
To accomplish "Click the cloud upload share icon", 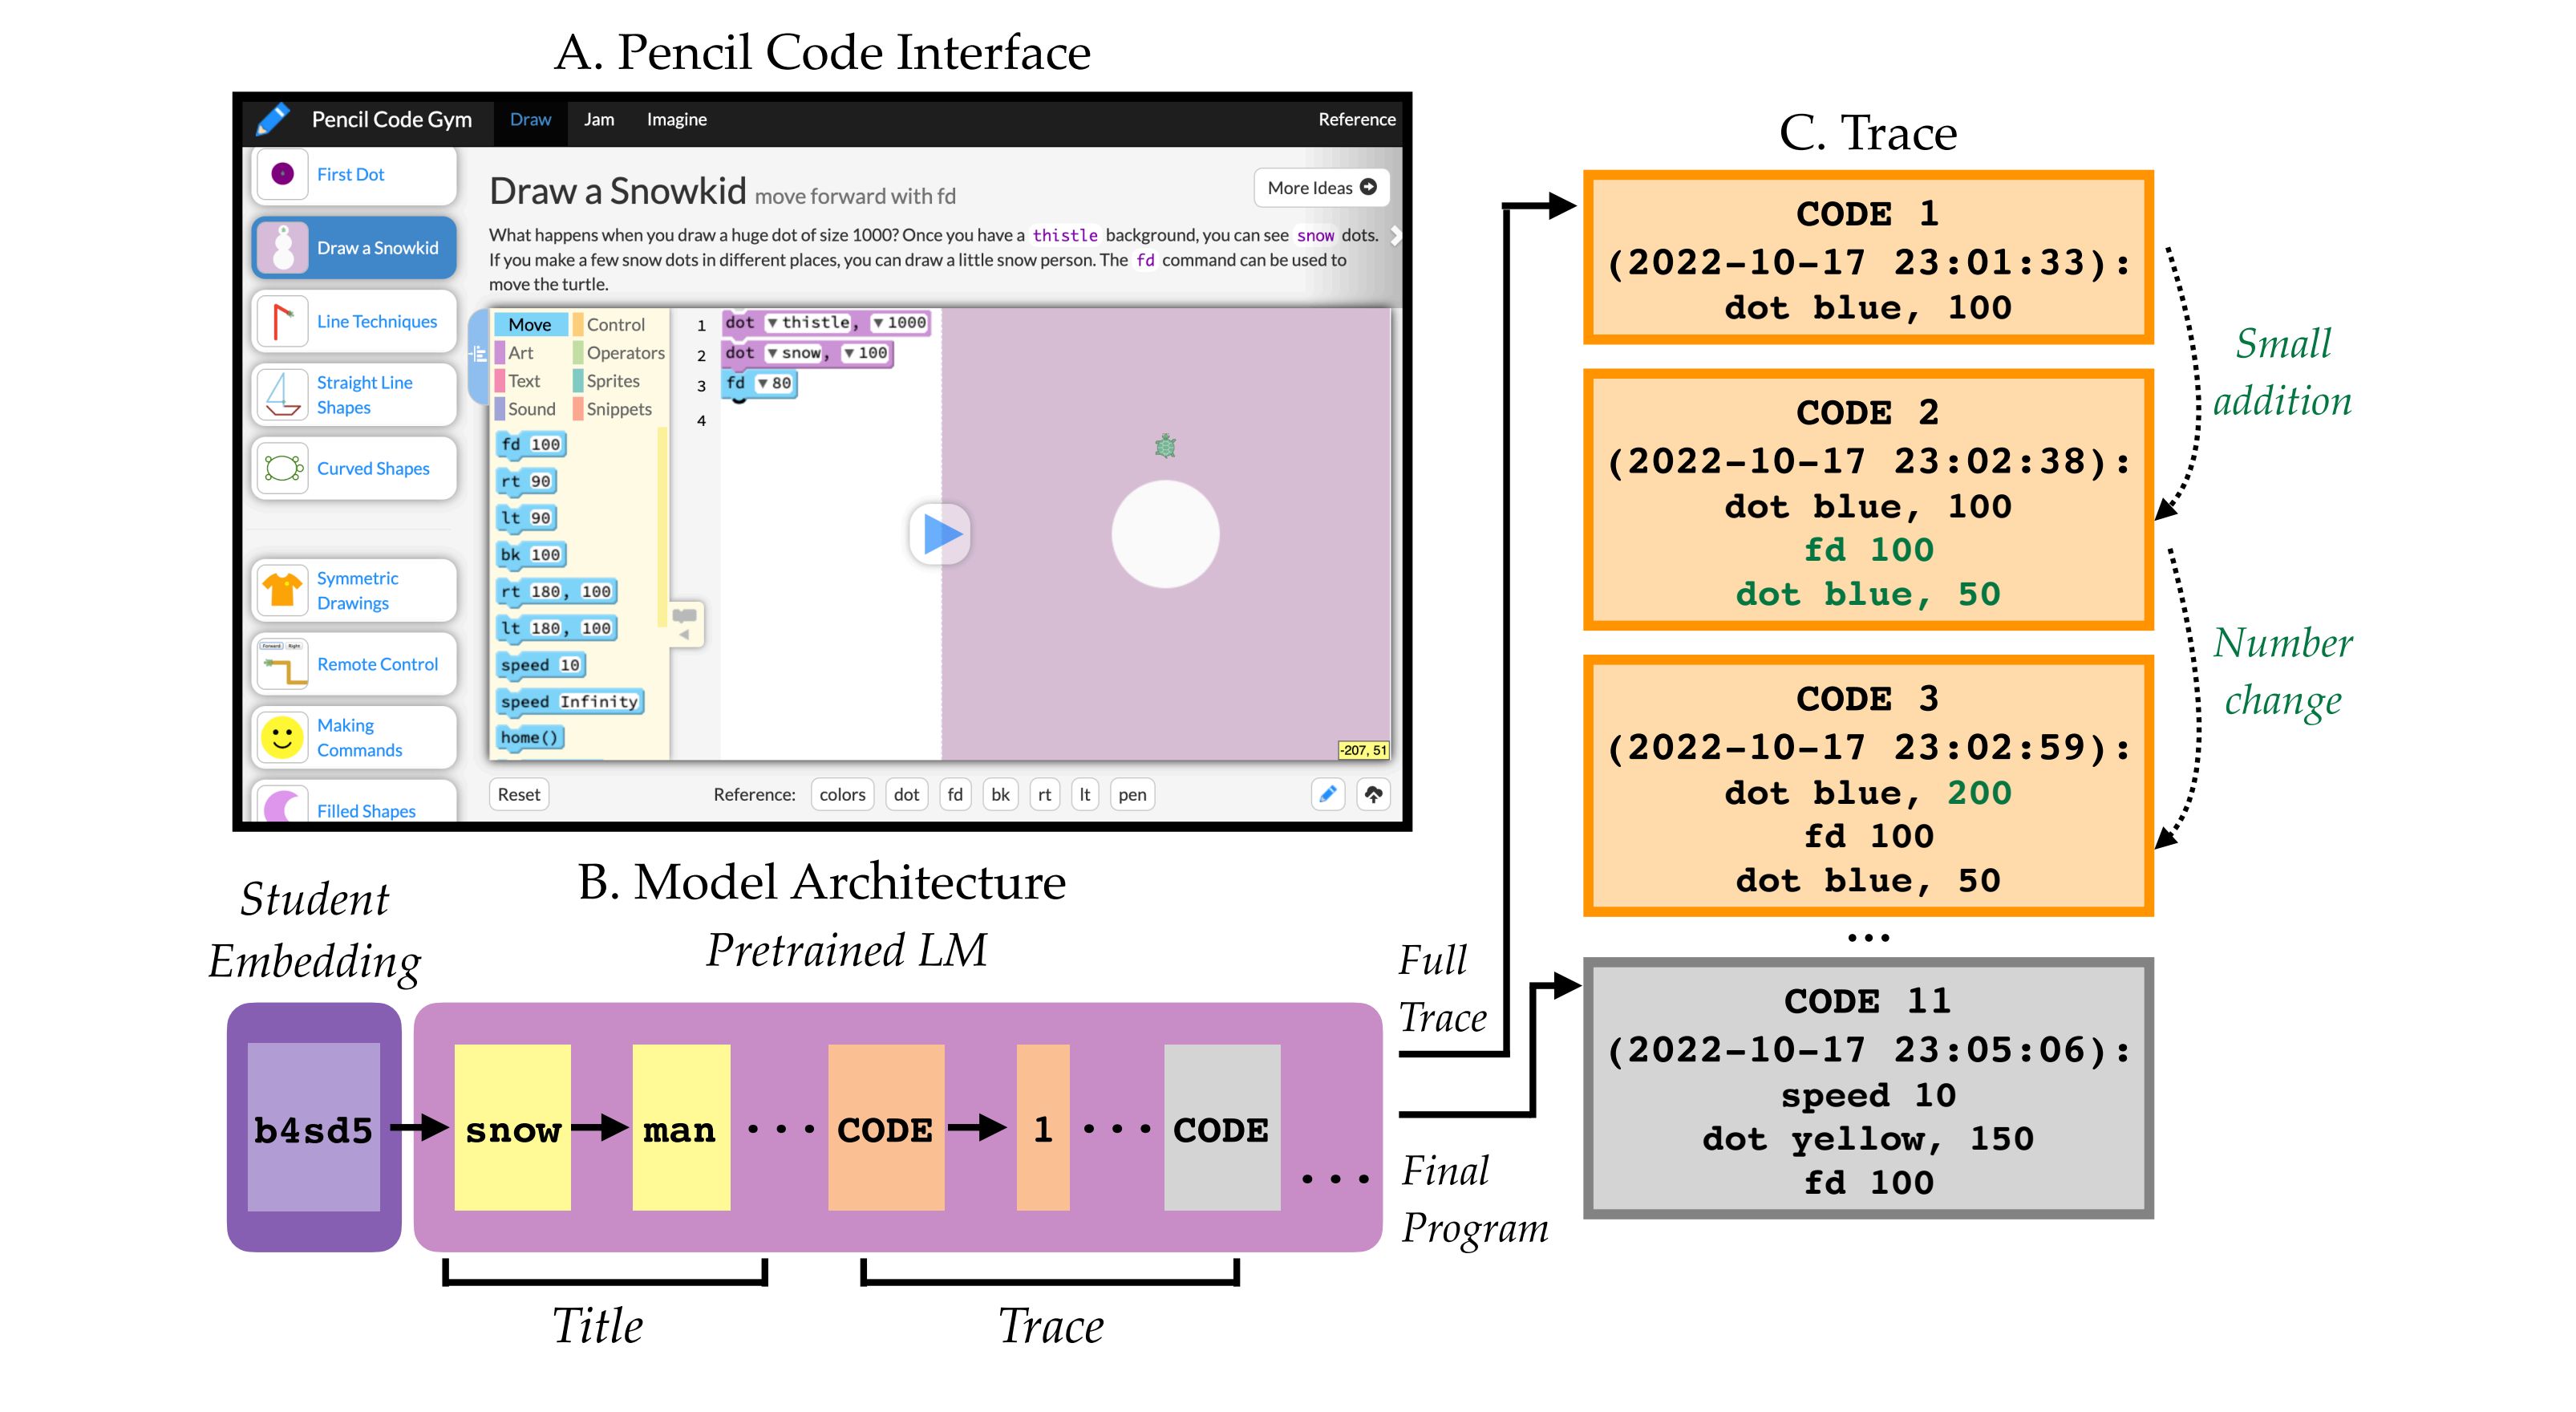I will (1373, 794).
